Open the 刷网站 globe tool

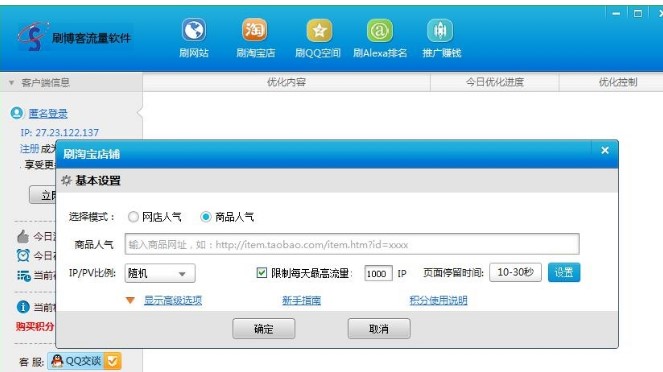click(194, 38)
